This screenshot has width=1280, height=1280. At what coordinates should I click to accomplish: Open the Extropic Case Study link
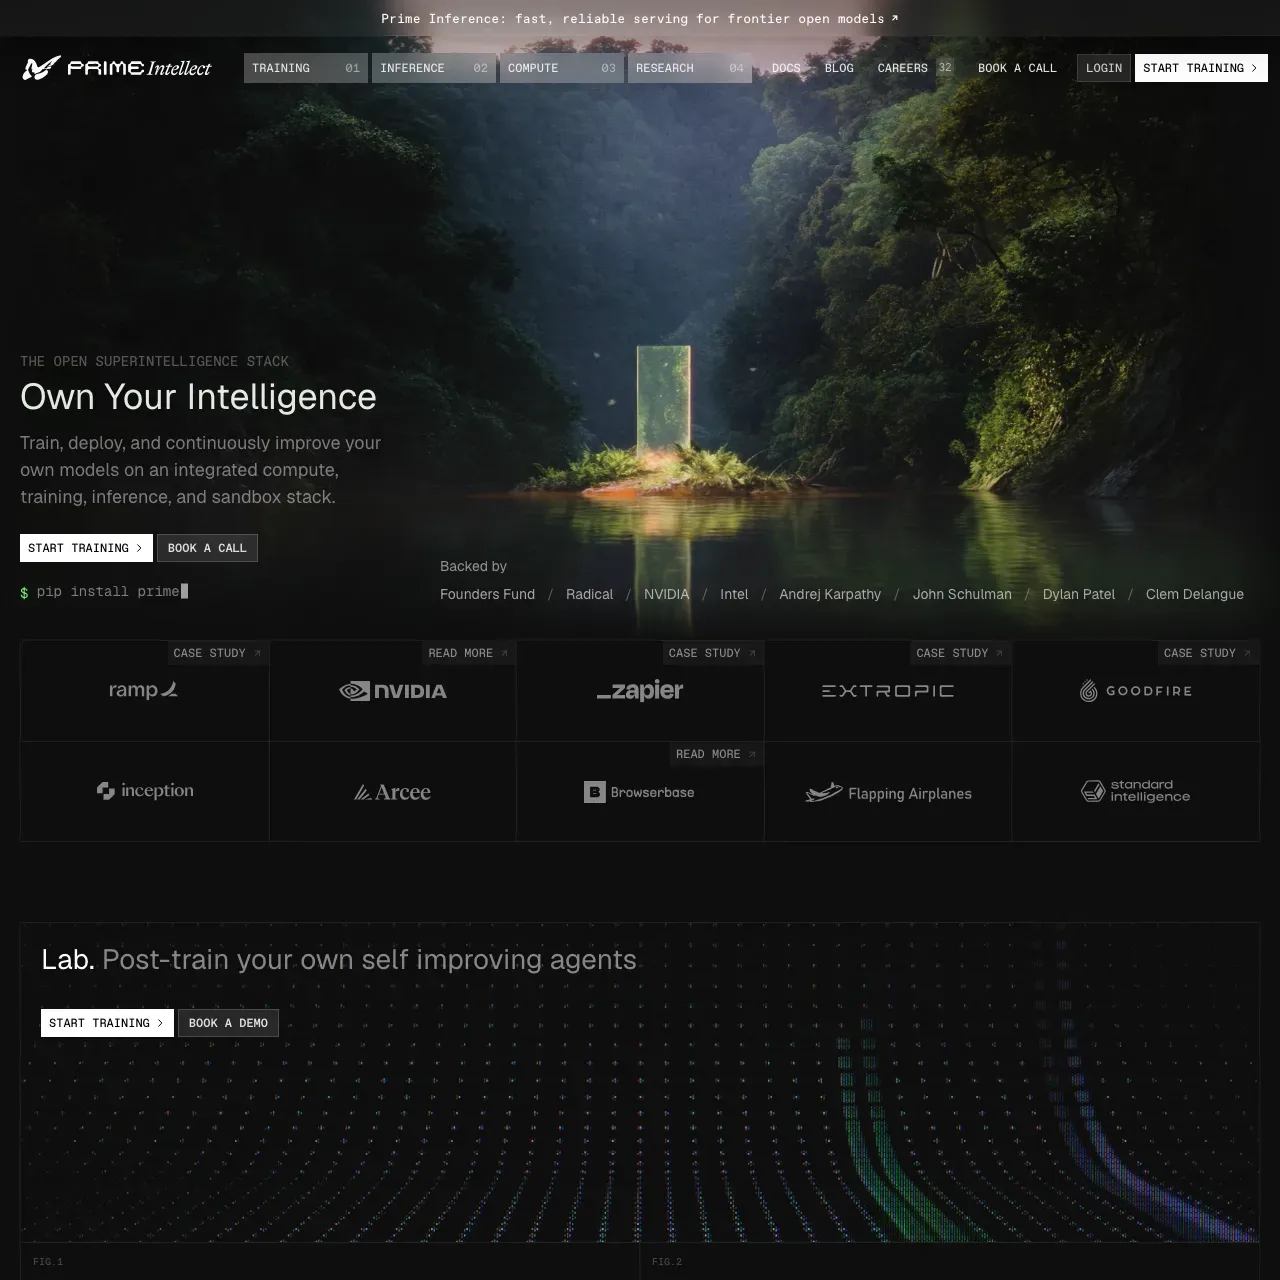tap(961, 653)
